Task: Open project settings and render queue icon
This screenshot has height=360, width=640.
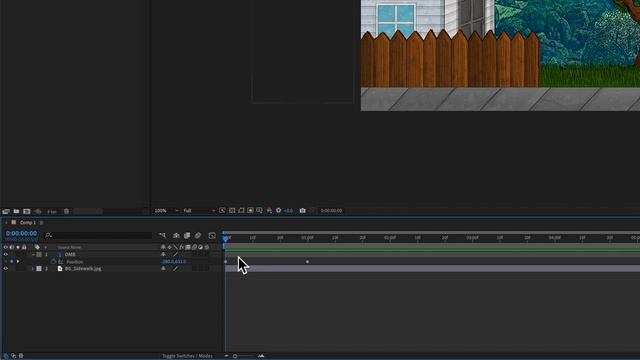Action: click(x=38, y=211)
